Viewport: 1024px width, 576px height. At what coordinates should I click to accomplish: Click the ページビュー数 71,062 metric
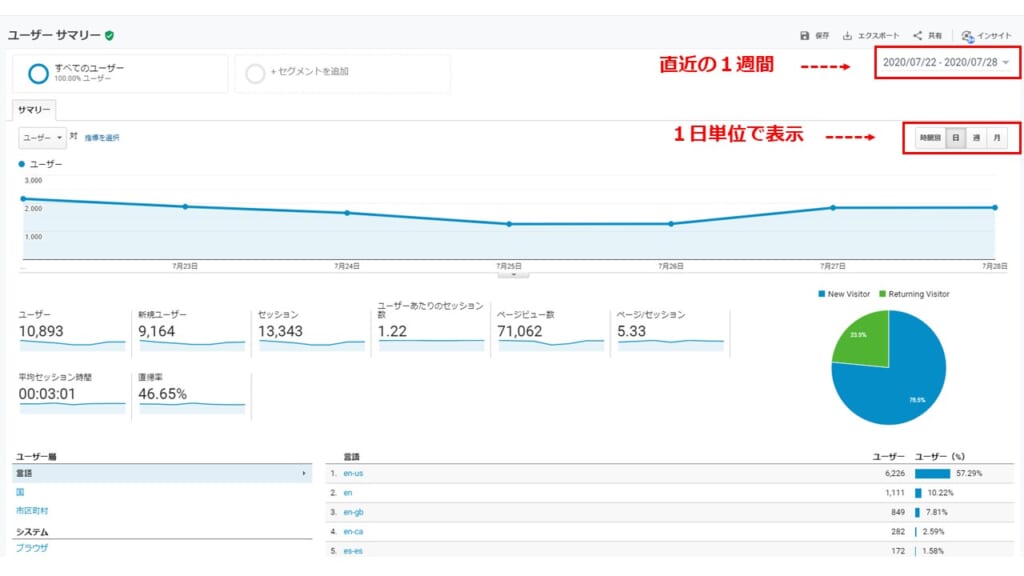point(551,330)
